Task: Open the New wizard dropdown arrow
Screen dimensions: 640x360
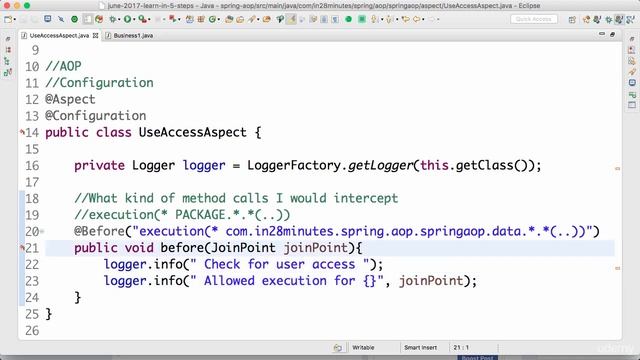Action: pos(15,19)
